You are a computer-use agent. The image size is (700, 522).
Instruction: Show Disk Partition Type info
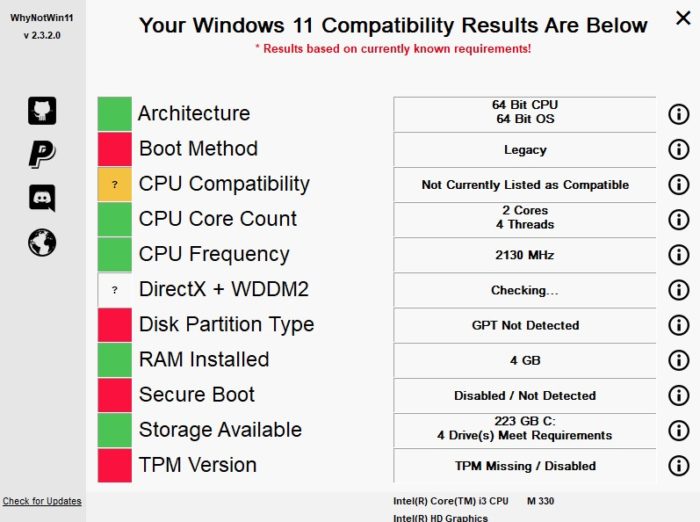tap(678, 325)
